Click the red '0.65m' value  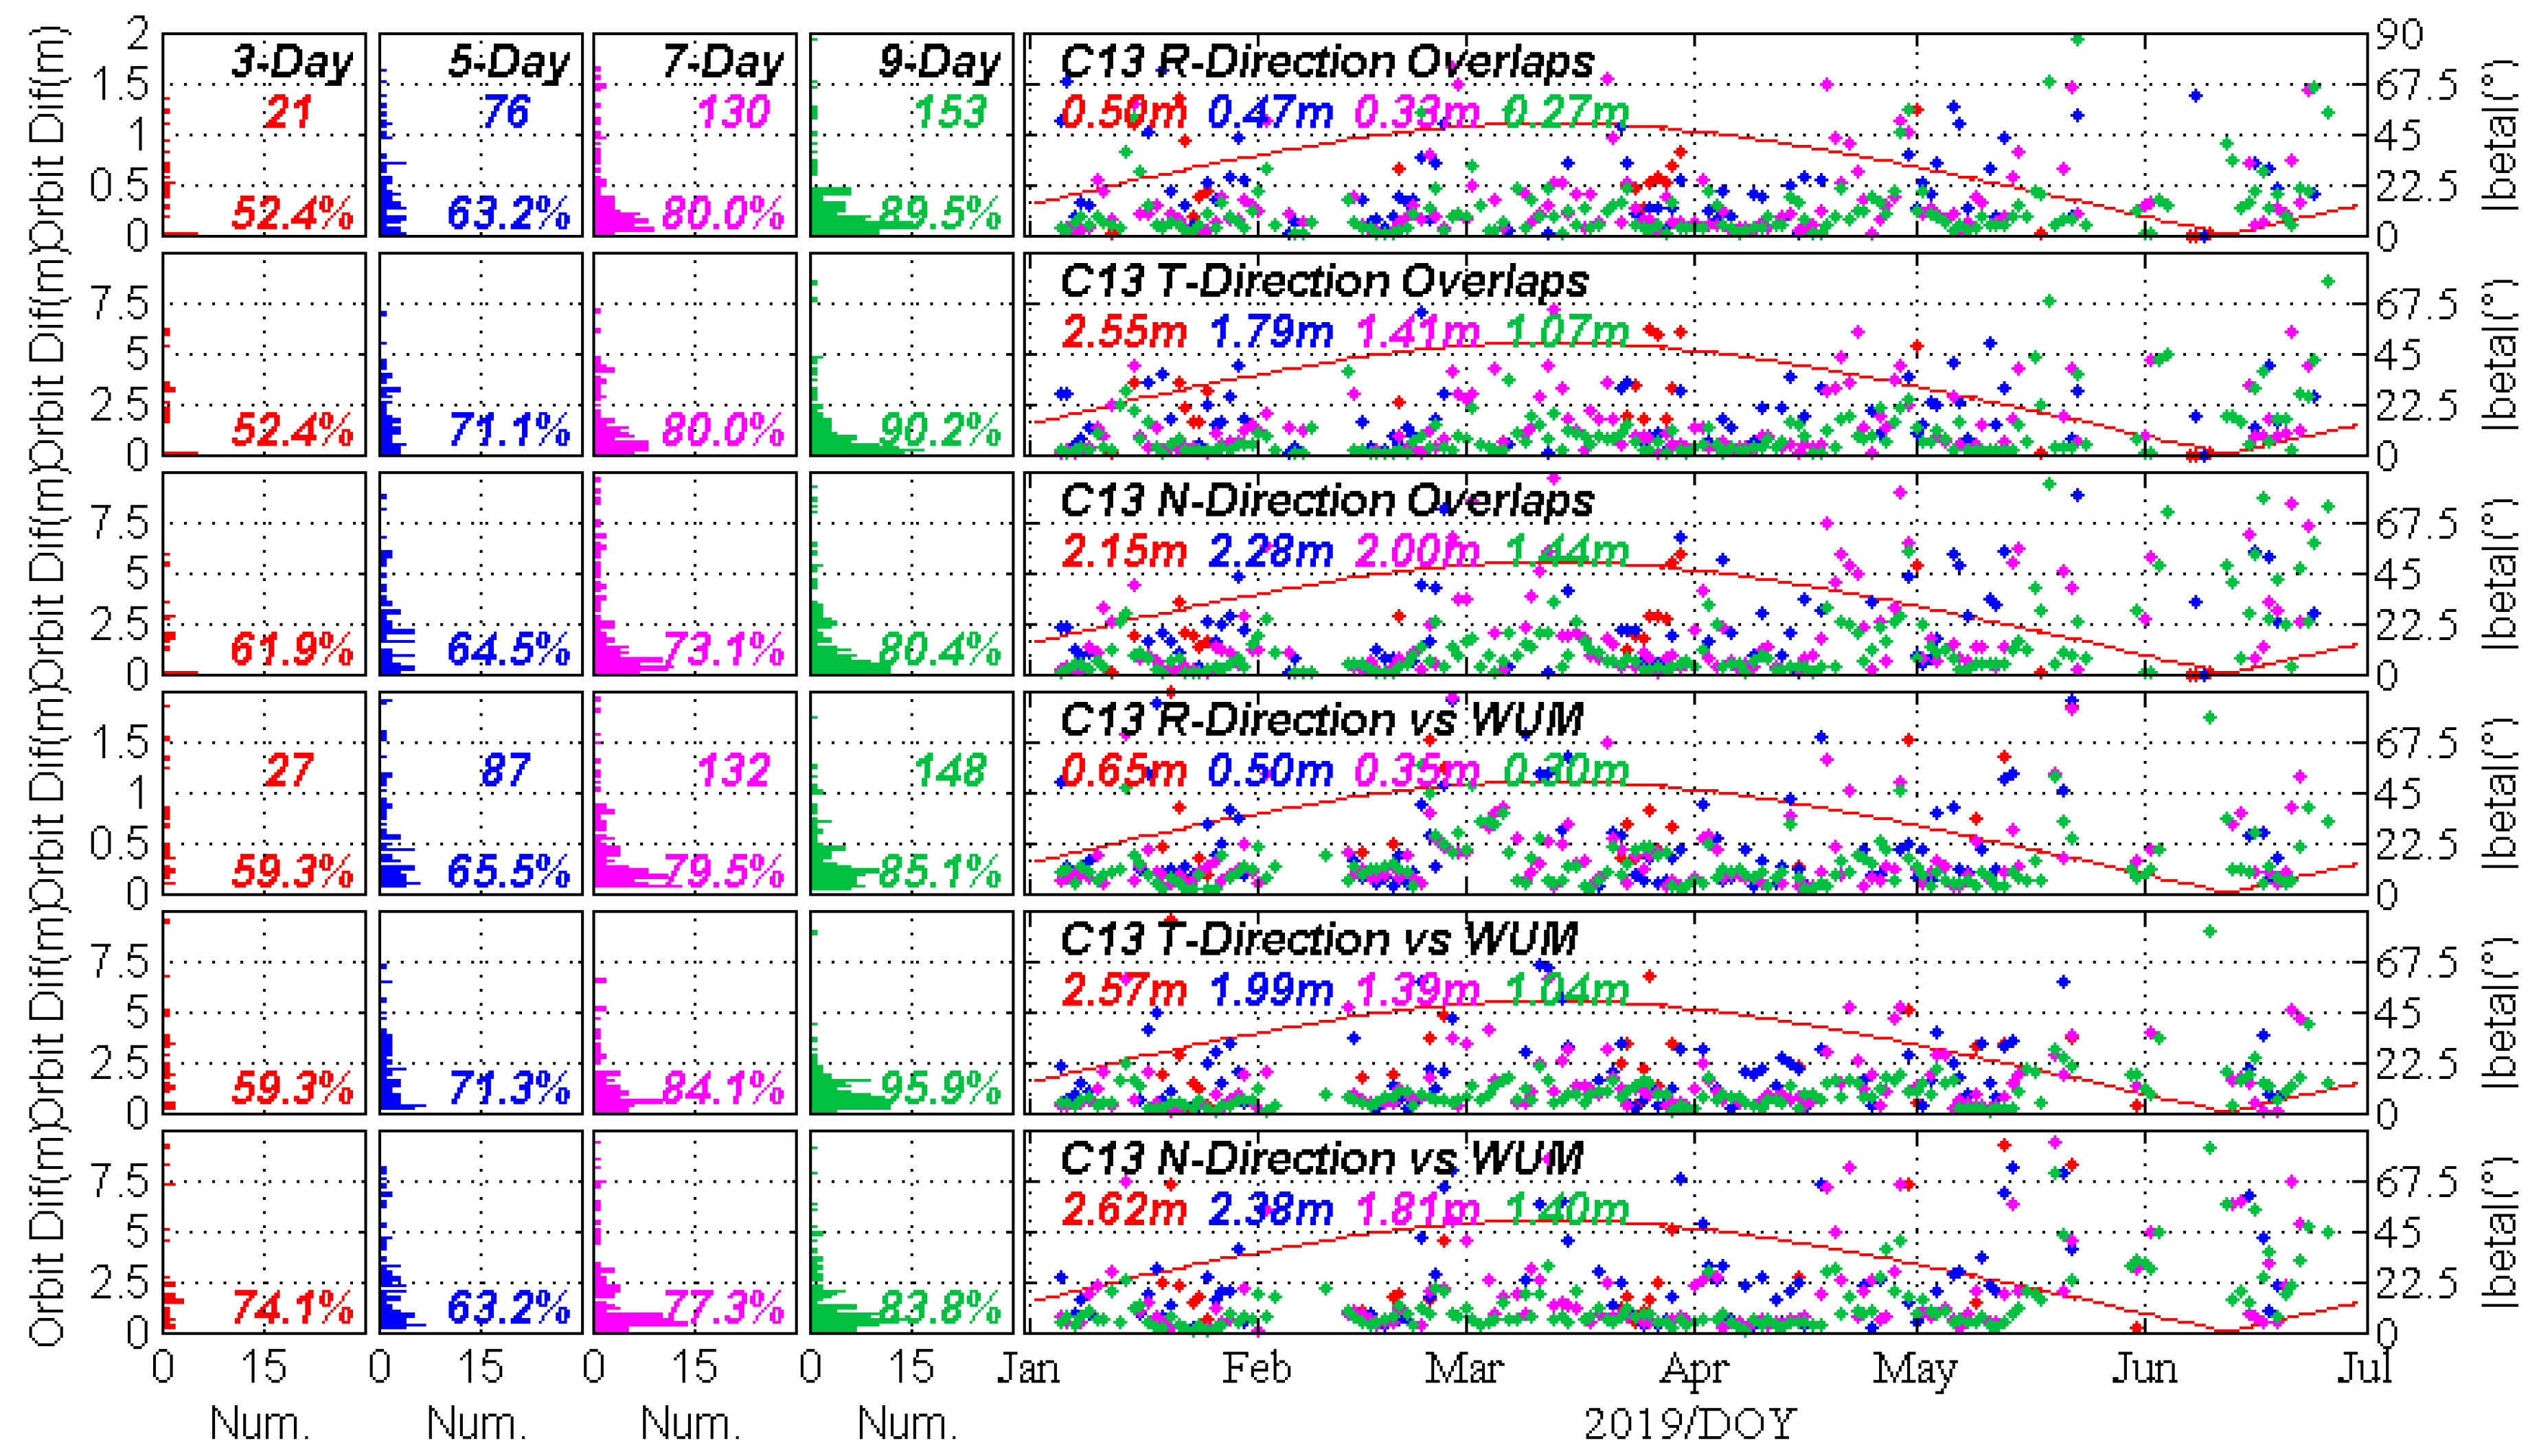1124,770
